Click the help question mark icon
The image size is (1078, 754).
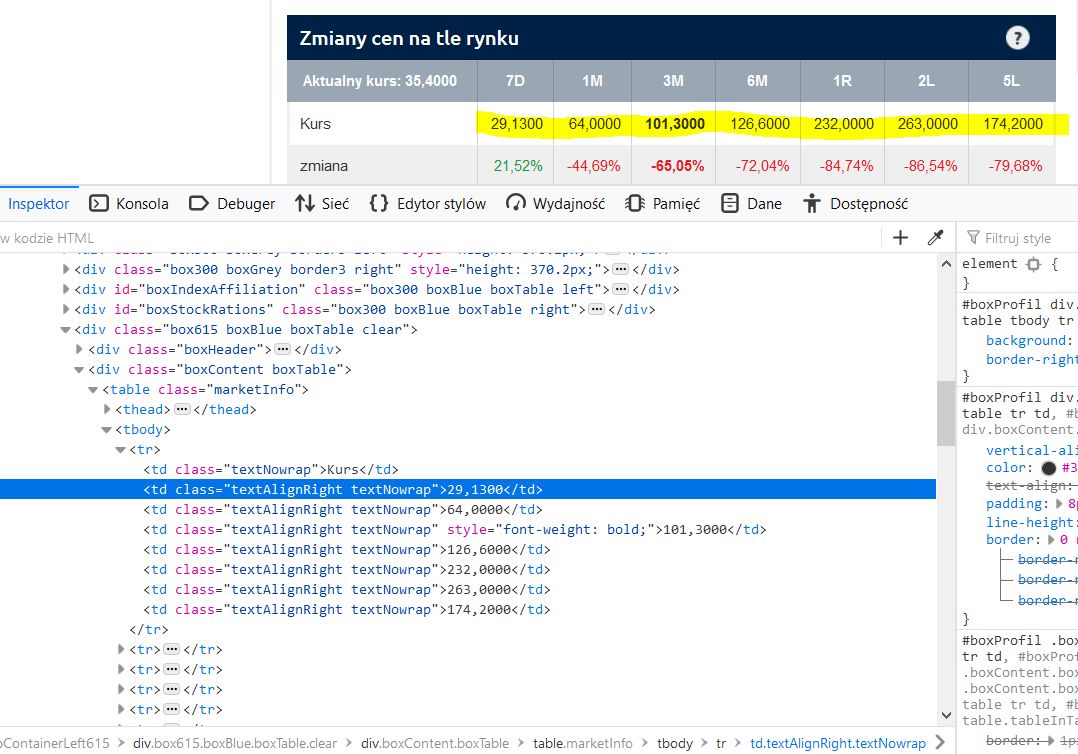point(1018,38)
